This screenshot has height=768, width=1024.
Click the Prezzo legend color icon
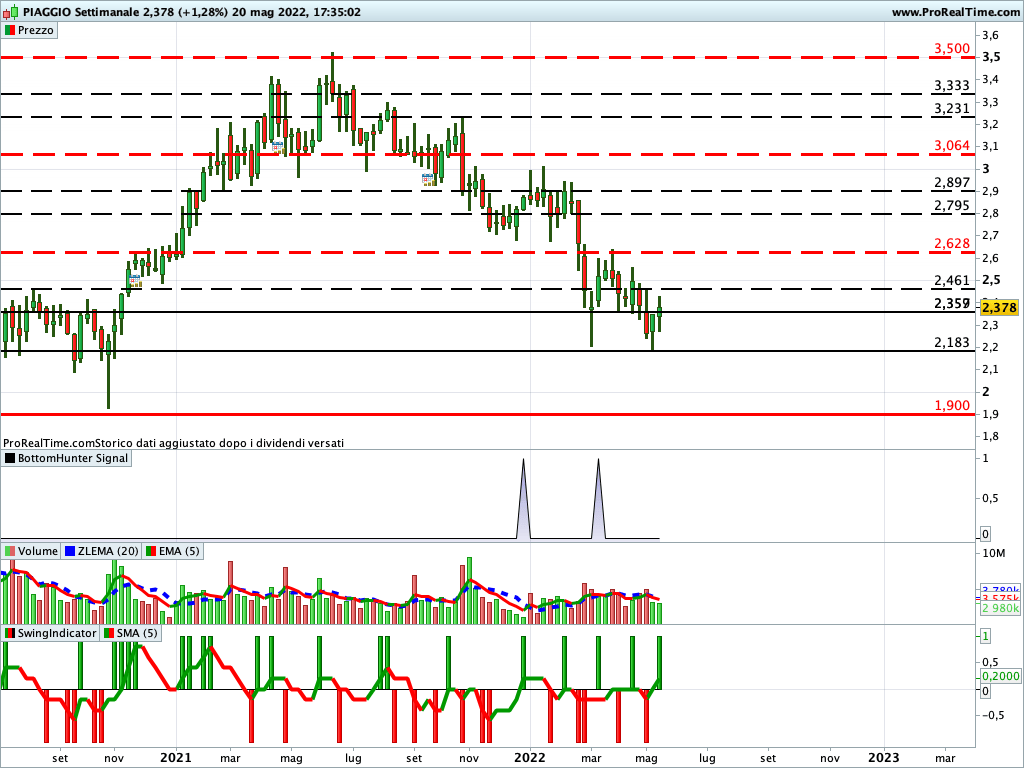10,30
